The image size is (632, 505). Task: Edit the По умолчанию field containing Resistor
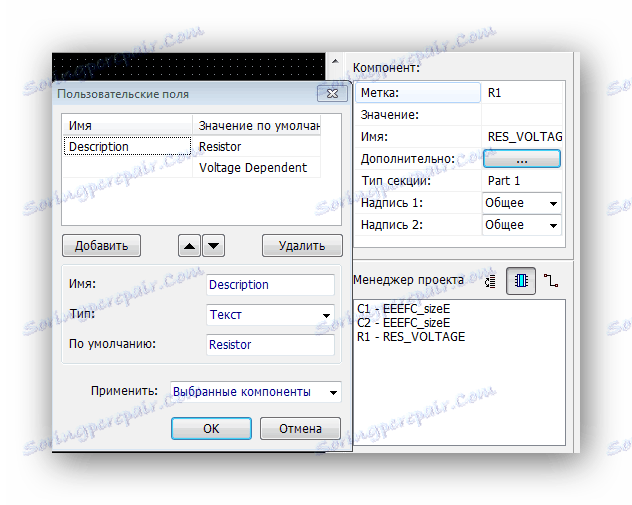click(x=270, y=345)
